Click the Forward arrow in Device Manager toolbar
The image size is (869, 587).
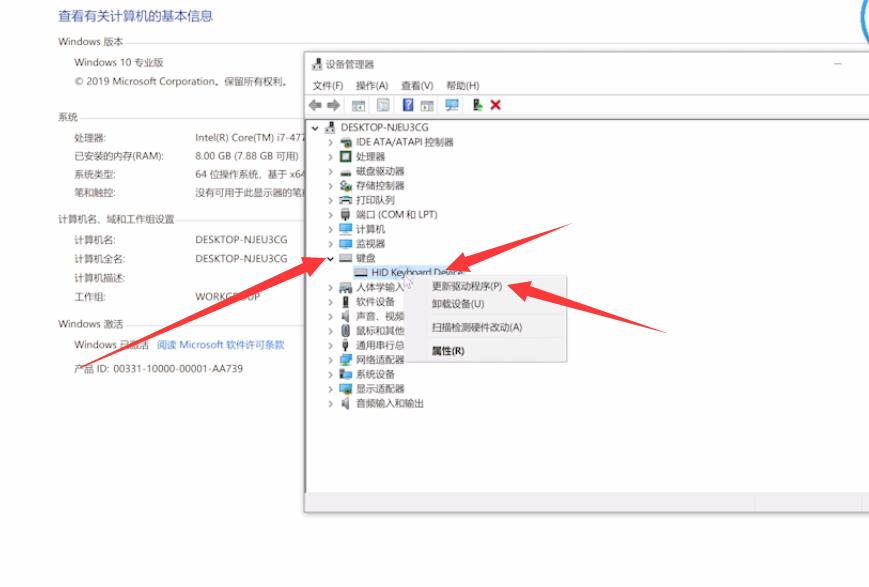[x=333, y=105]
